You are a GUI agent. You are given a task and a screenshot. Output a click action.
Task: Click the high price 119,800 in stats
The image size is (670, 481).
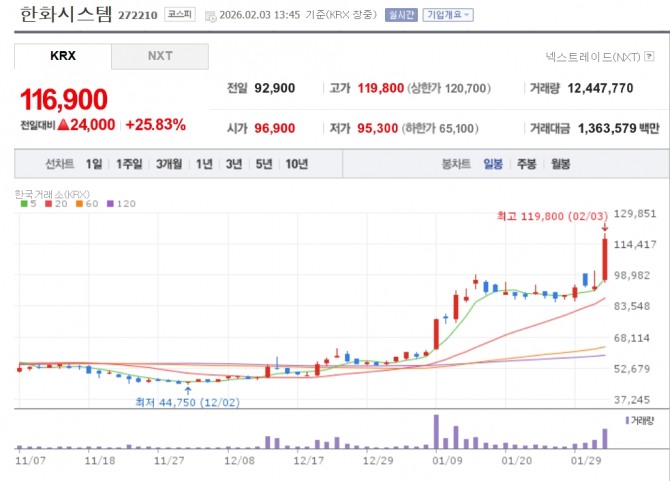click(x=381, y=88)
